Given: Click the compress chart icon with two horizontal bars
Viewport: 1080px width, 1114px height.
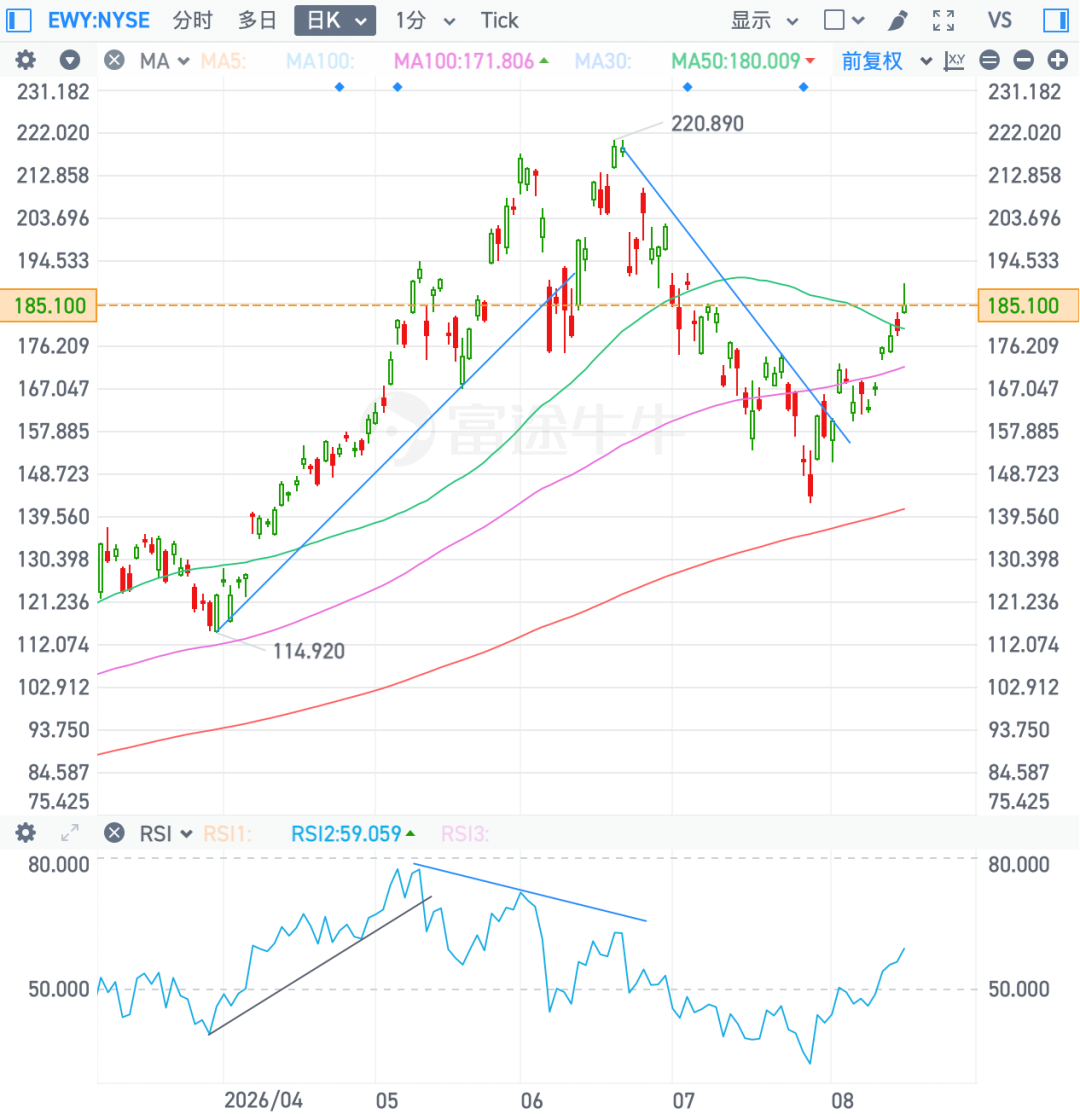Looking at the screenshot, I should (x=989, y=60).
